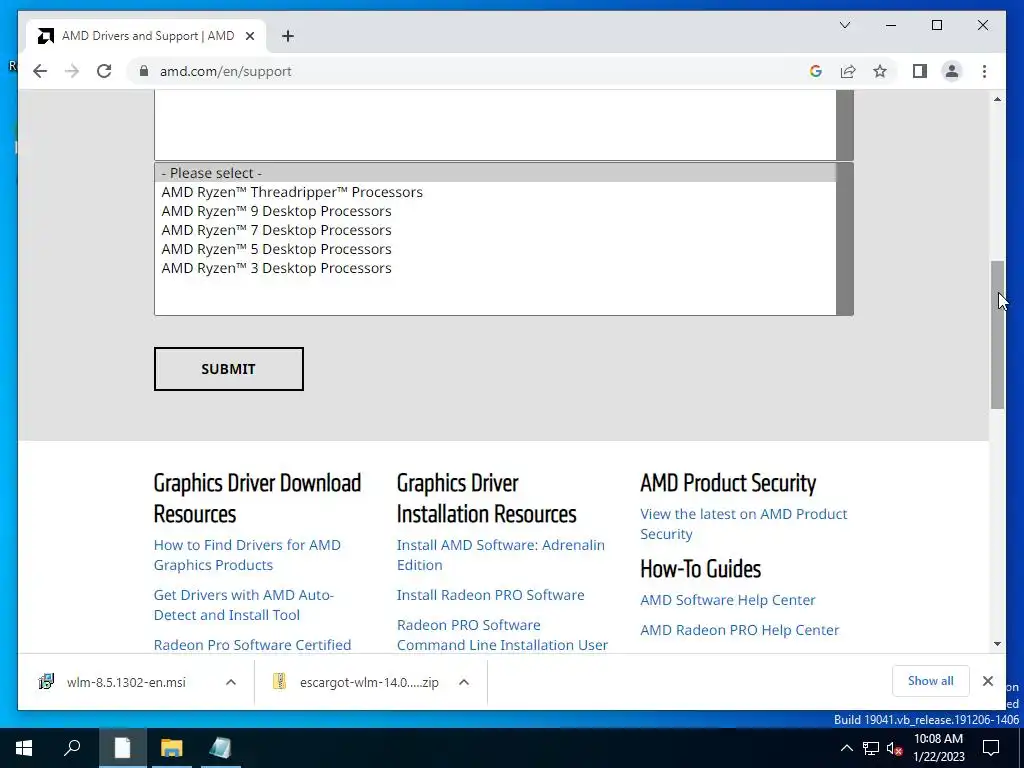Click the SUBMIT button
Image resolution: width=1024 pixels, height=768 pixels.
click(x=229, y=369)
